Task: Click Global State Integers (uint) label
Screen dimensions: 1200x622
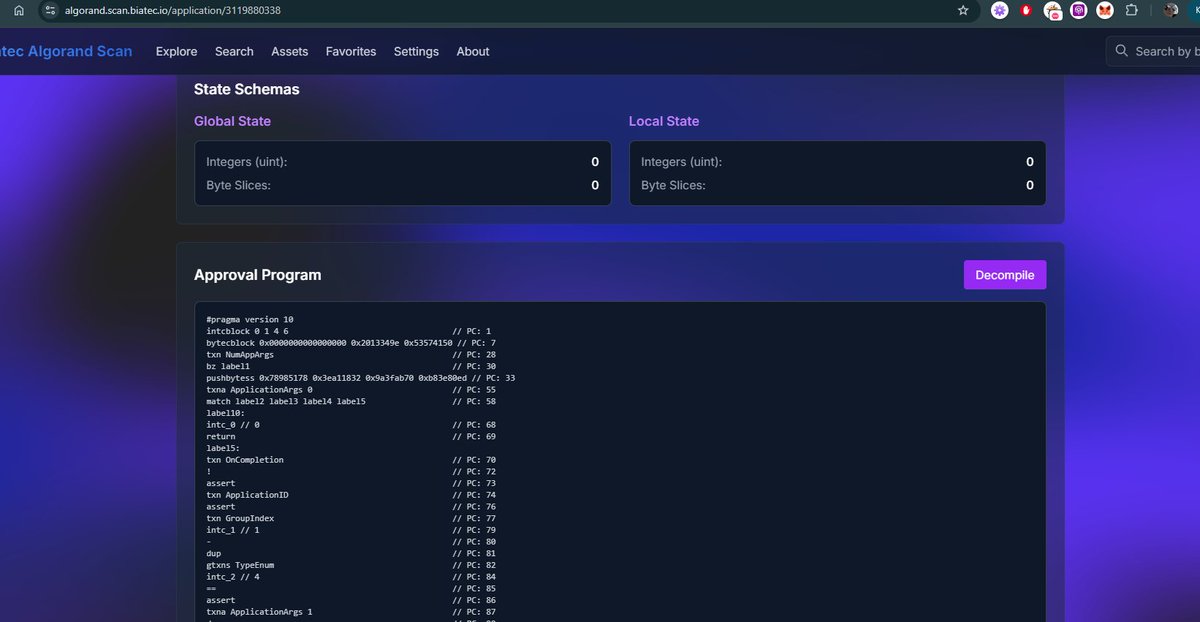Action: click(x=247, y=162)
